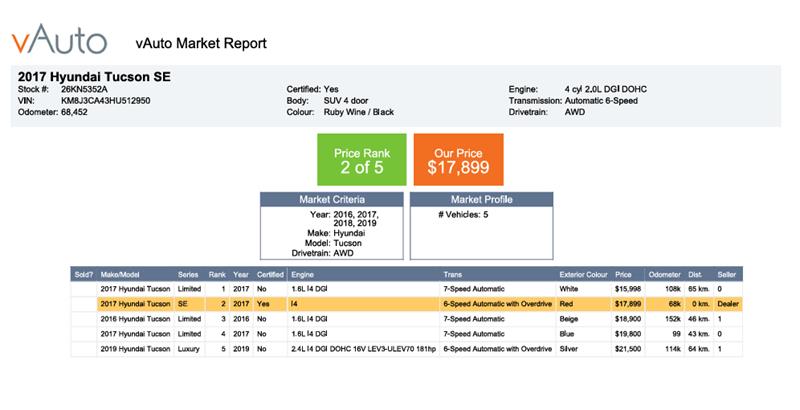Click the Blue exterior colour cell
The height and width of the screenshot is (410, 800).
(567, 334)
